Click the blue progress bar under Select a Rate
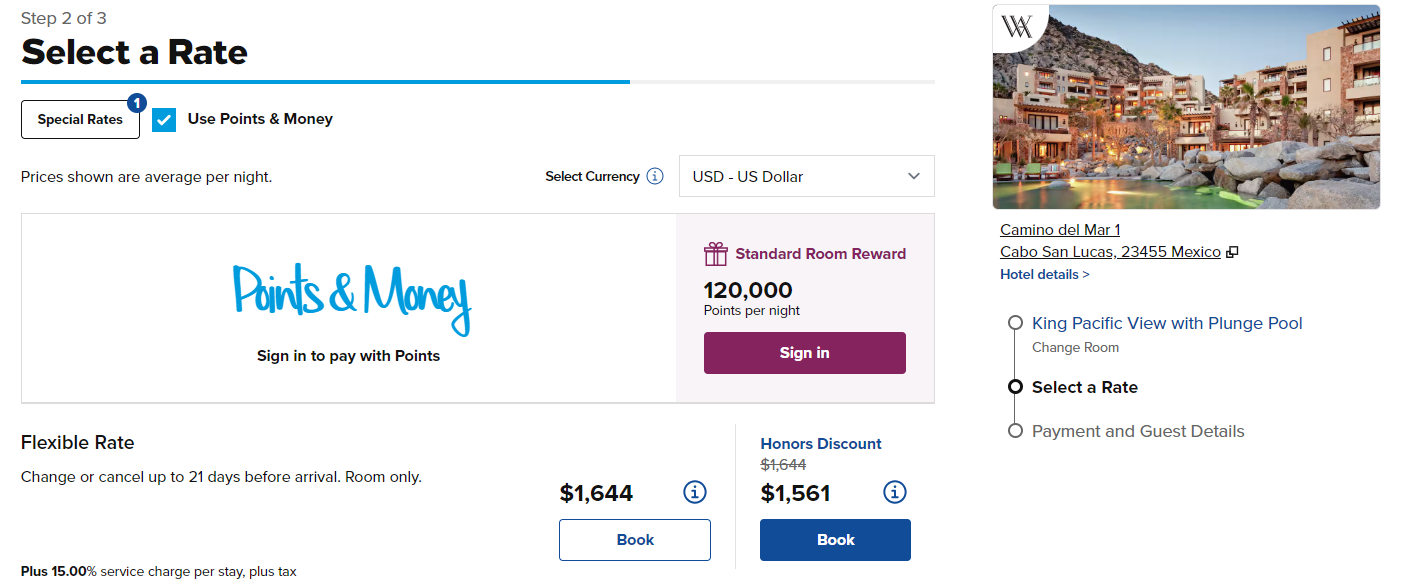This screenshot has width=1405, height=586. (325, 80)
